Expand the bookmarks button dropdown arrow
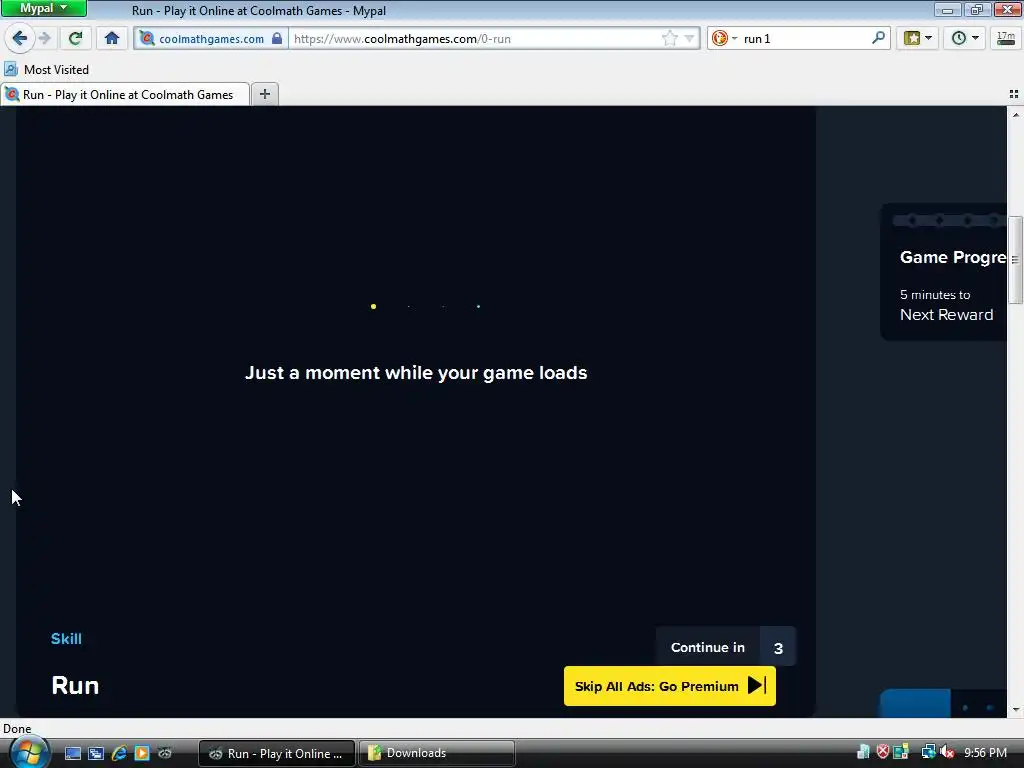Viewport: 1024px width, 768px height. pyautogui.click(x=929, y=39)
